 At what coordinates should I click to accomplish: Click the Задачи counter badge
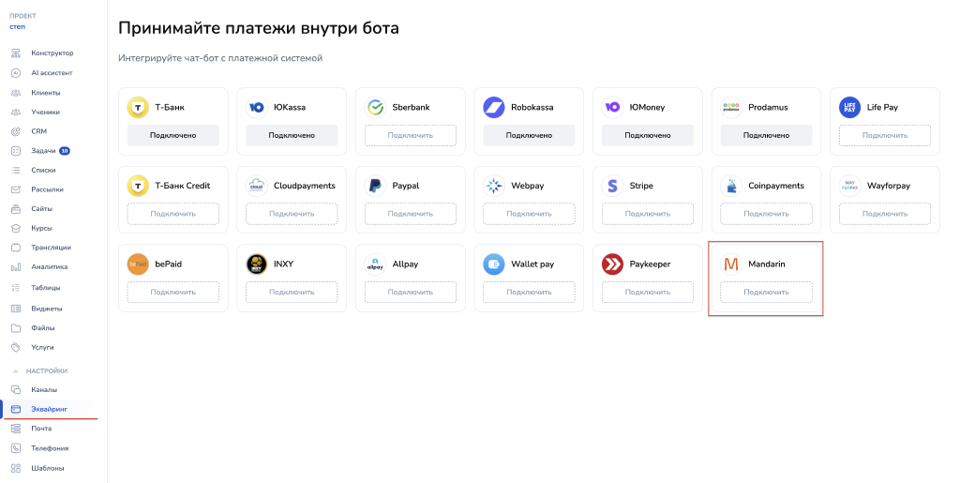coord(64,151)
